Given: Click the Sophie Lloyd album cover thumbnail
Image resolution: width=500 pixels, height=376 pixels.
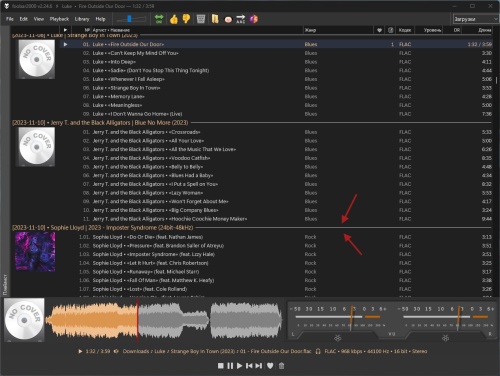Looking at the screenshot, I should 35,252.
